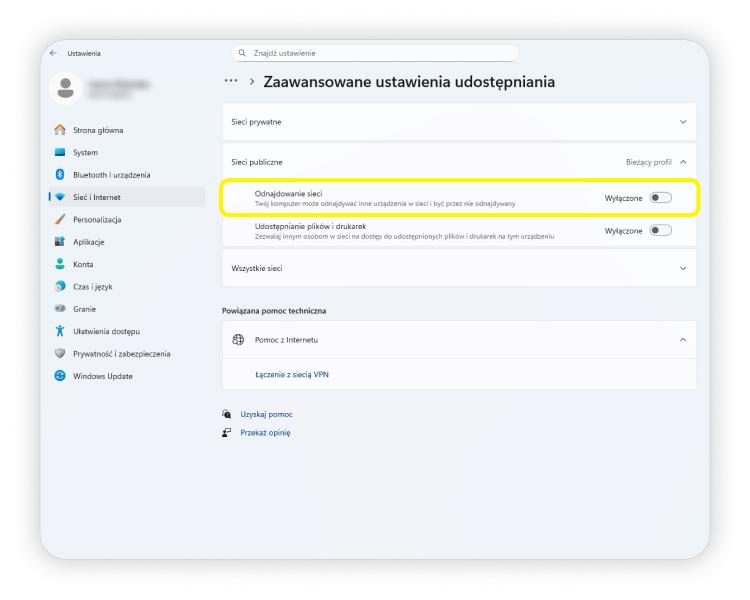Image resolution: width=750 pixels, height=600 pixels.
Task: Click the Przekaż opinię link
Action: pyautogui.click(x=265, y=433)
